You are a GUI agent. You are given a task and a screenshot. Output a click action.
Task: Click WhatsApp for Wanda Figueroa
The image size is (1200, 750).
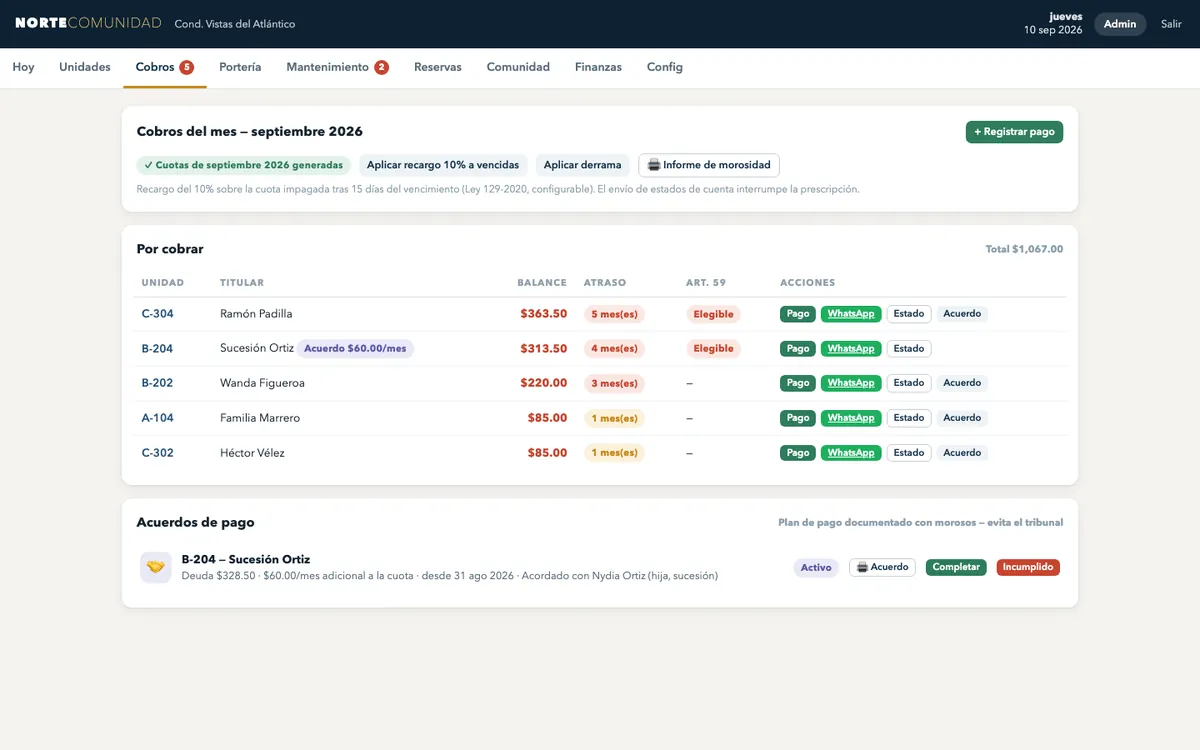pyautogui.click(x=851, y=383)
